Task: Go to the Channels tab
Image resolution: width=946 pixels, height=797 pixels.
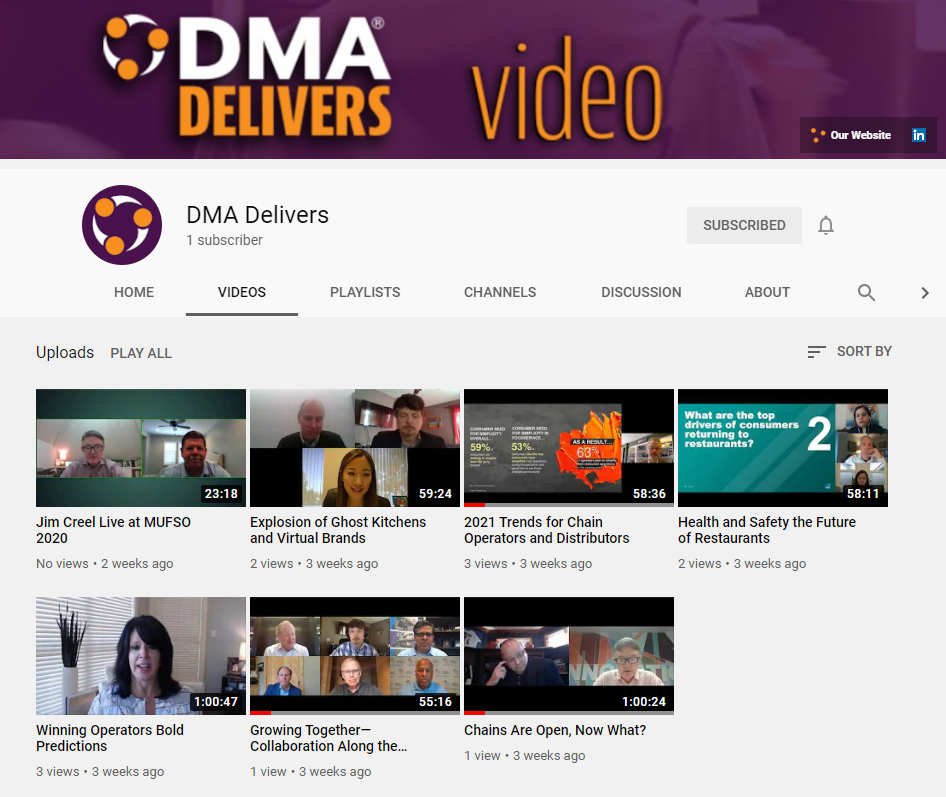Action: 500,293
